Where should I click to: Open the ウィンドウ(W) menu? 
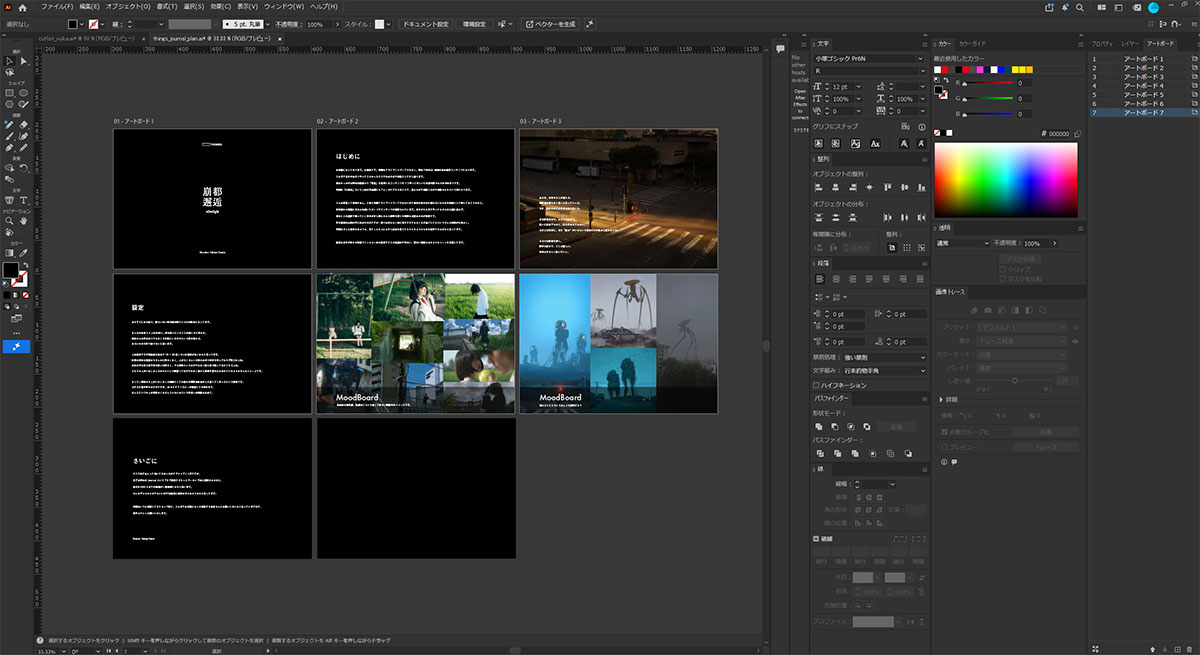(x=285, y=7)
